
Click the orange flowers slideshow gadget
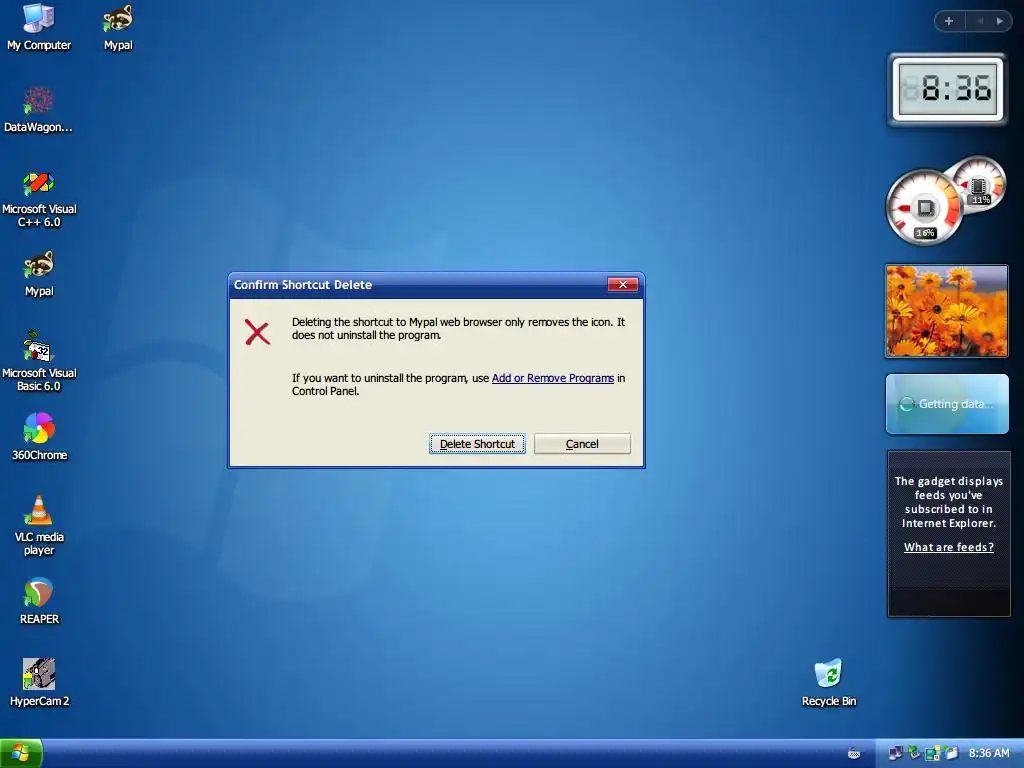(946, 311)
